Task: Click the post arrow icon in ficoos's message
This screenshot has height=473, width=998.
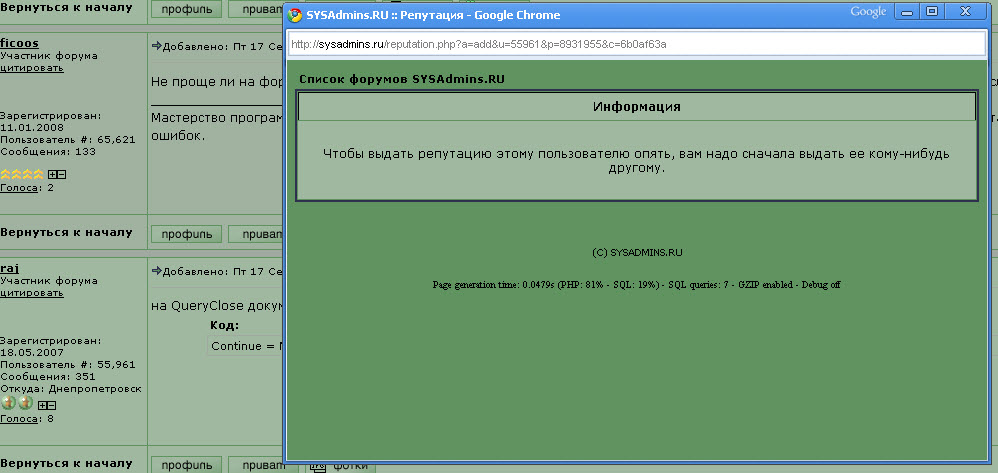Action: coord(157,46)
